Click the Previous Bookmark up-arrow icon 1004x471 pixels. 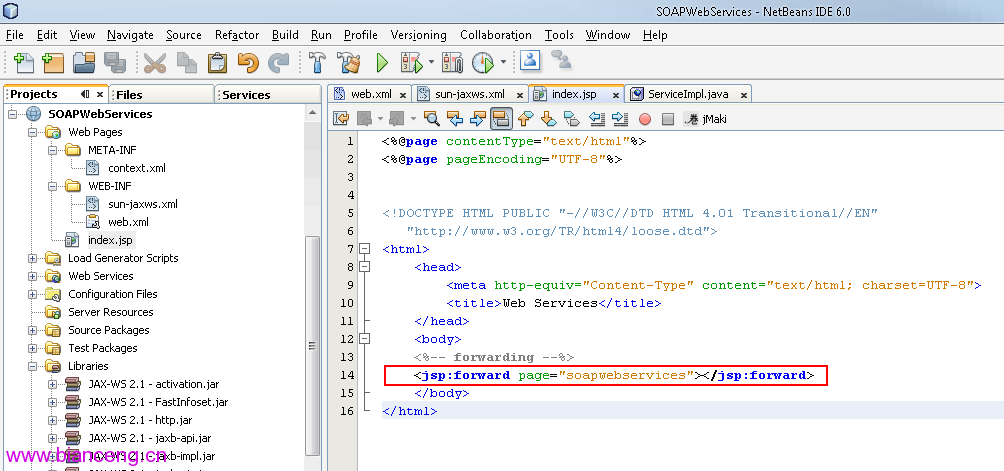click(525, 118)
